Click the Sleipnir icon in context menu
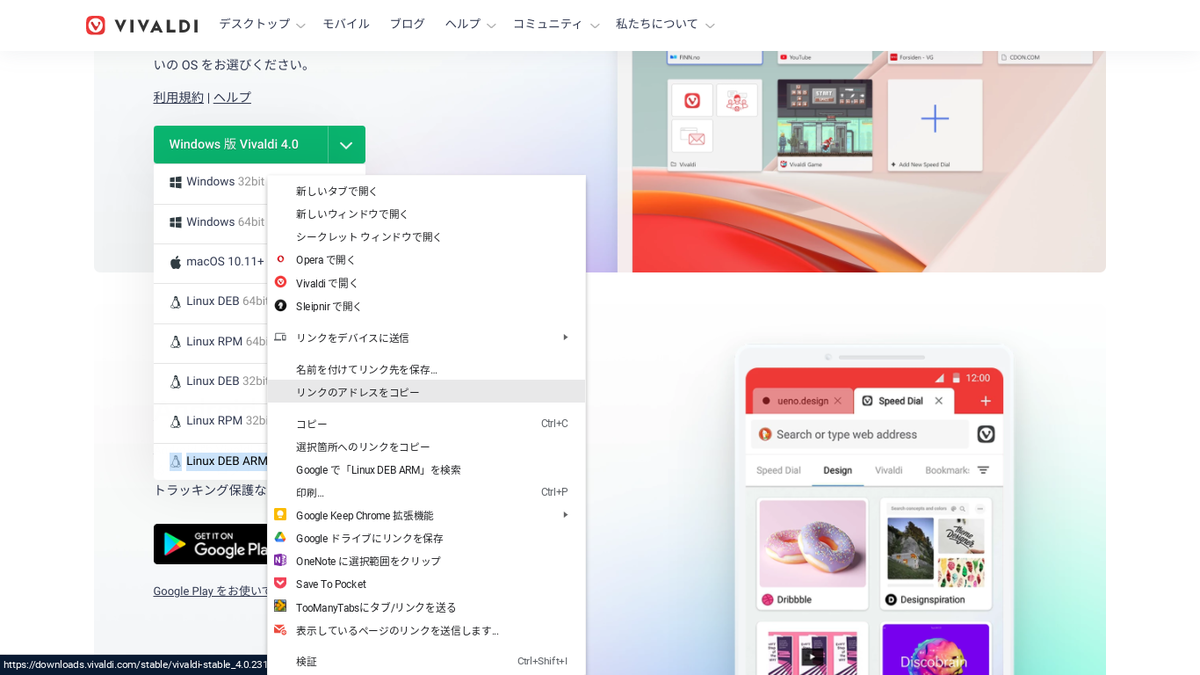Image resolution: width=1200 pixels, height=675 pixels. point(280,305)
